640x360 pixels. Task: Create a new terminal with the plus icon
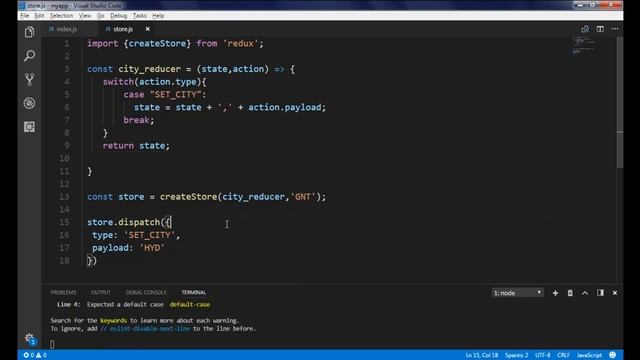(x=555, y=293)
